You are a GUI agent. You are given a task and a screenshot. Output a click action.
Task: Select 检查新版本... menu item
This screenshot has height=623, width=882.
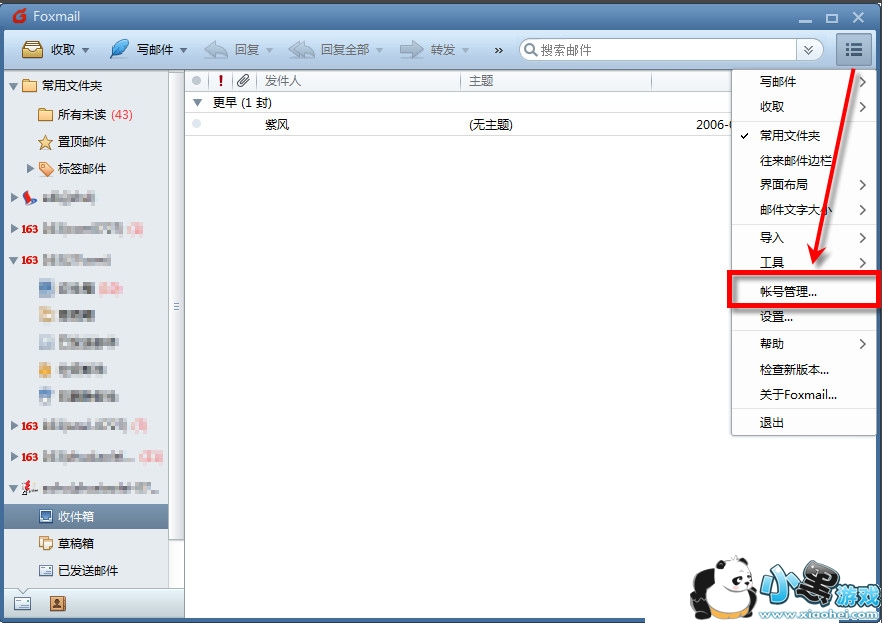pos(803,369)
